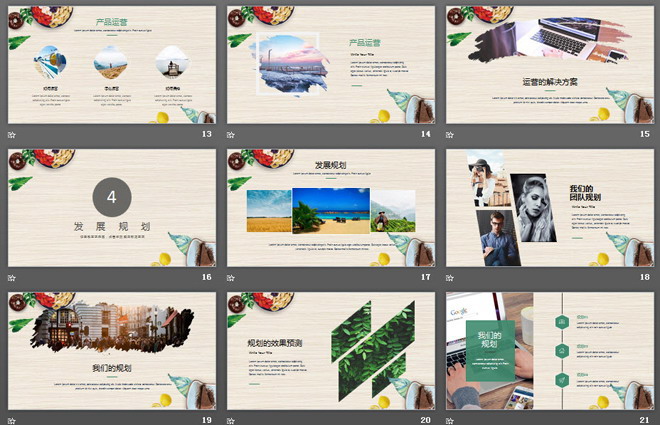The width and height of the screenshot is (660, 425).
Task: Preview animation star below slide 18
Action: pyautogui.click(x=450, y=277)
